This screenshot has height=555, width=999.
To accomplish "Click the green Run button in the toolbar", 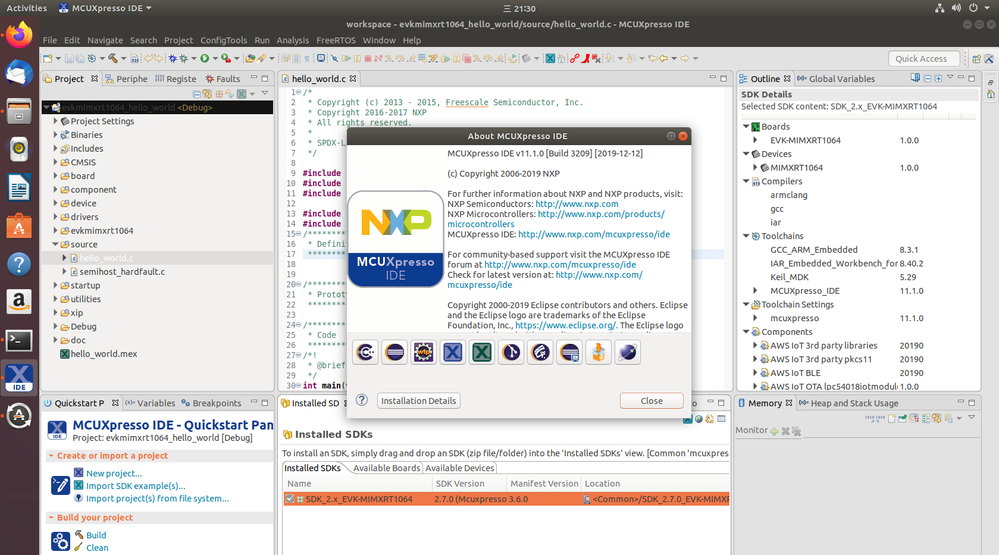I will coord(205,59).
